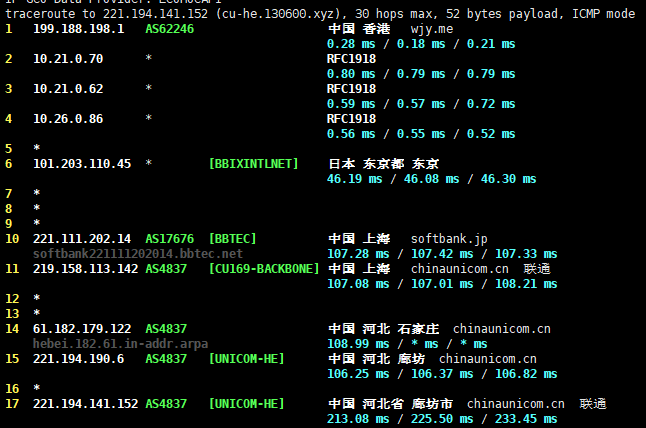Select 101.203.110.45 in hop 6
The width and height of the screenshot is (646, 428).
[x=82, y=164]
